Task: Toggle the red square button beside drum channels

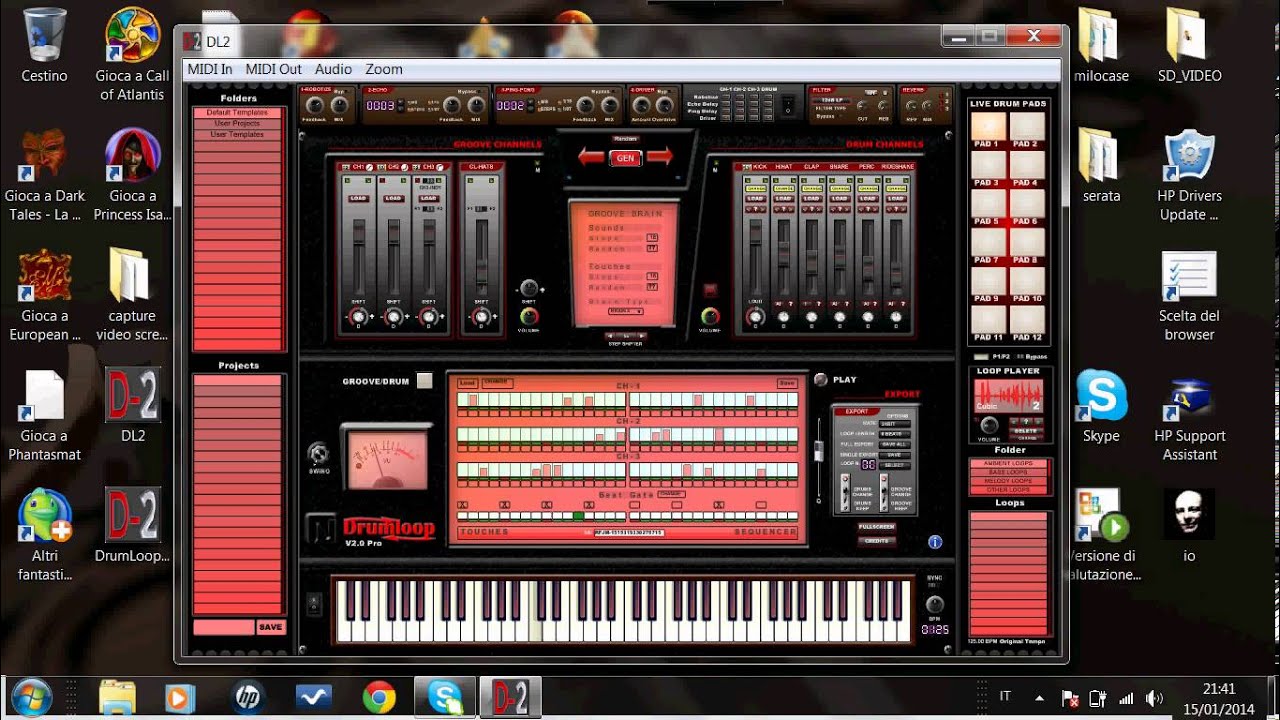Action: pos(710,291)
